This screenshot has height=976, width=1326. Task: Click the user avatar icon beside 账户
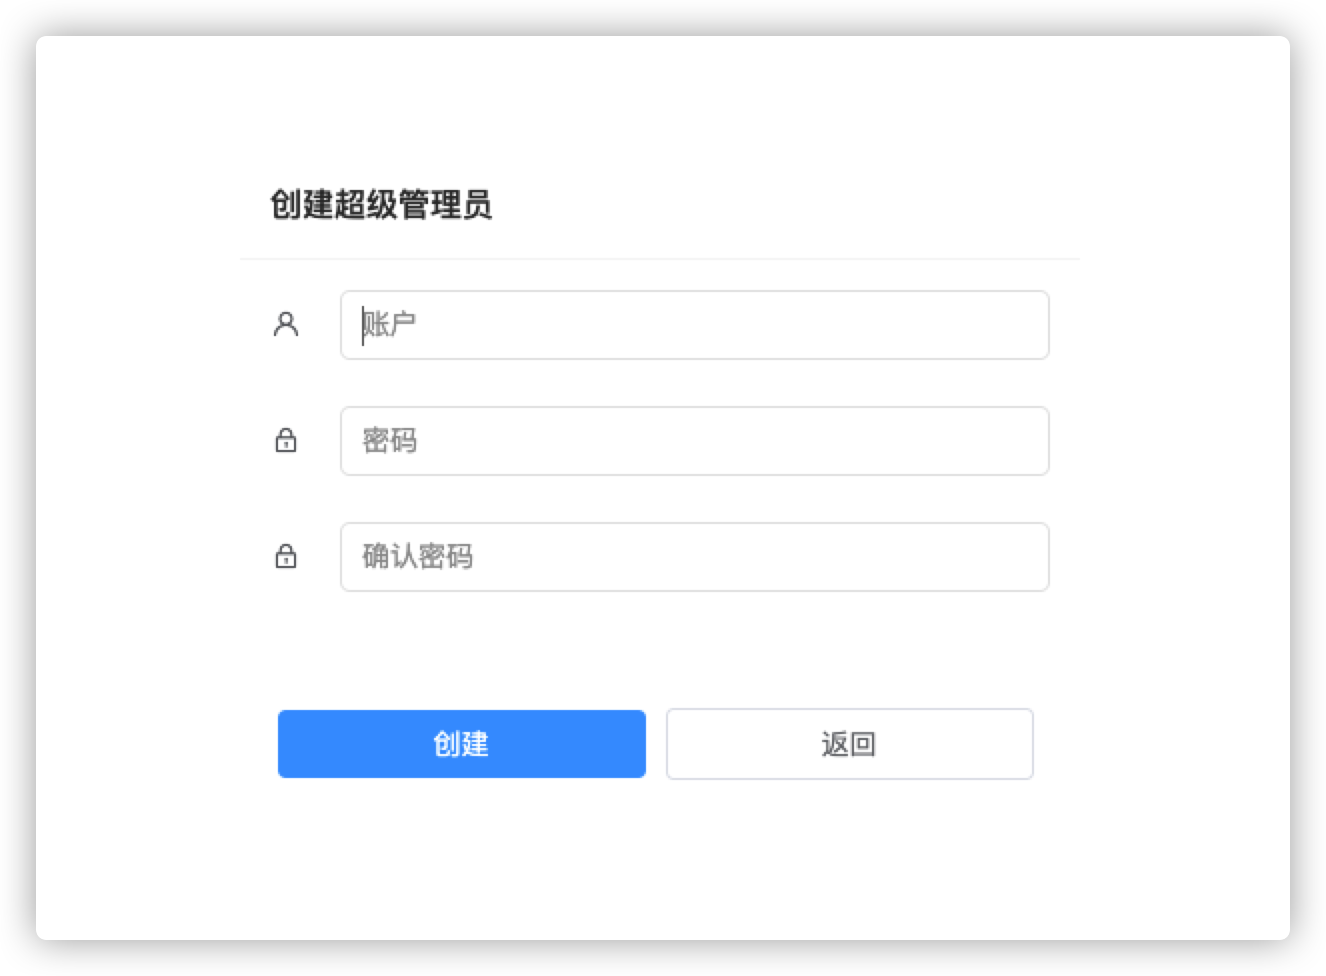(x=286, y=324)
